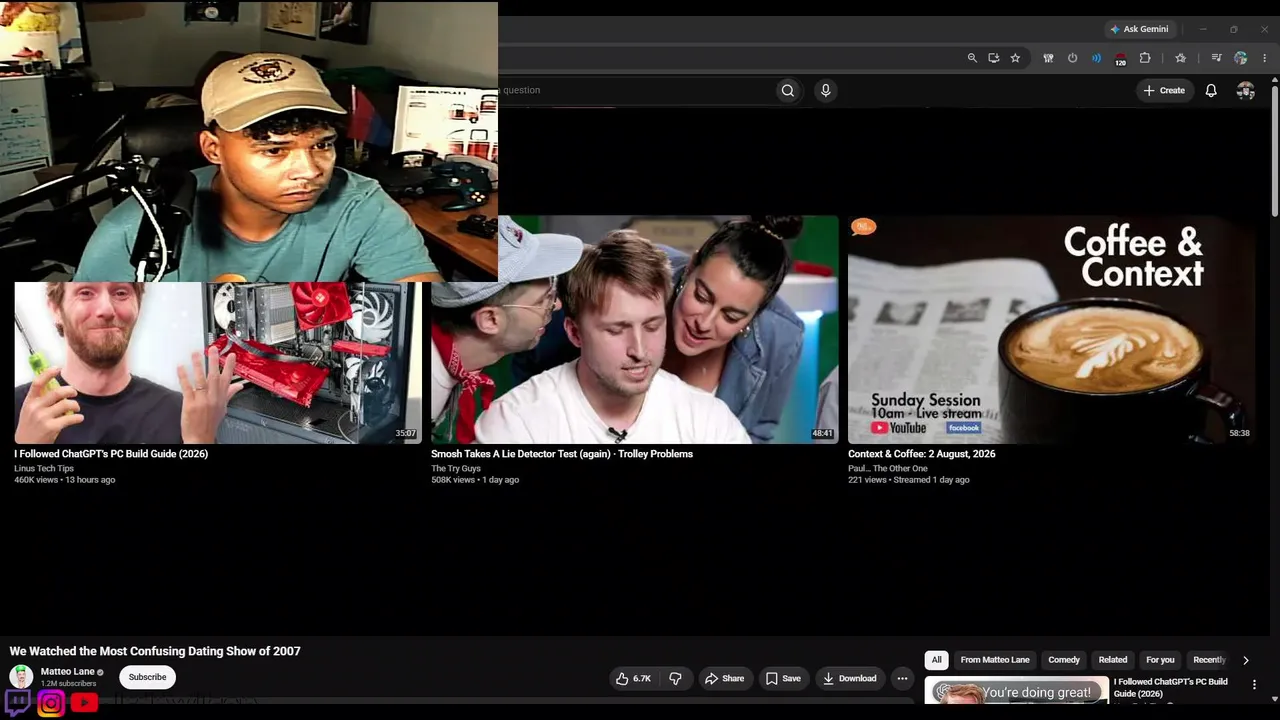This screenshot has width=1280, height=720.
Task: Click the Twitch overlay icon
Action: pyautogui.click(x=18, y=702)
